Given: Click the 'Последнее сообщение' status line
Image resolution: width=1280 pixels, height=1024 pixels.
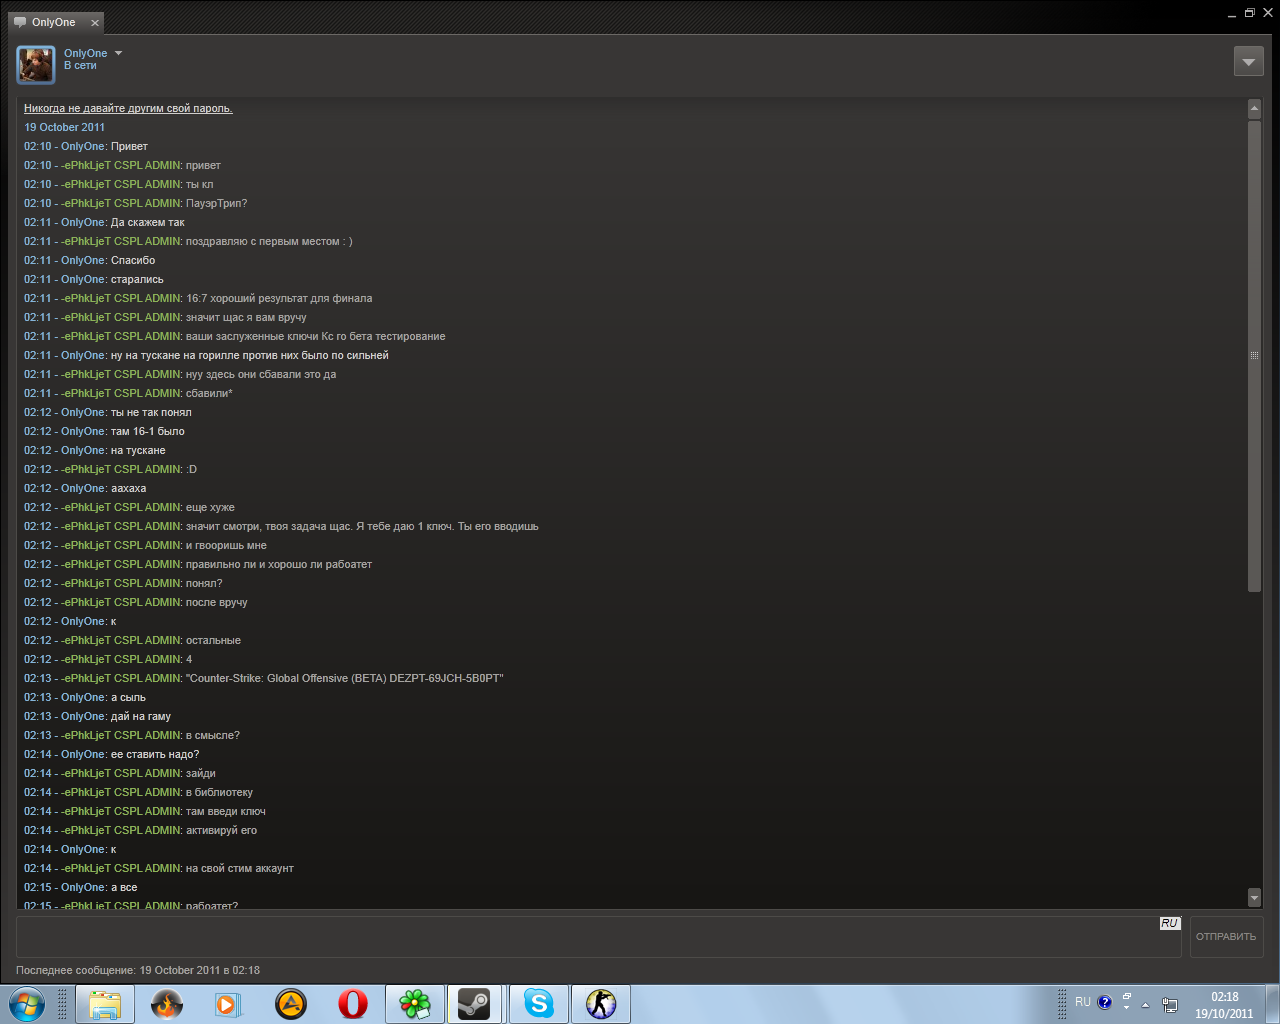Looking at the screenshot, I should [138, 970].
